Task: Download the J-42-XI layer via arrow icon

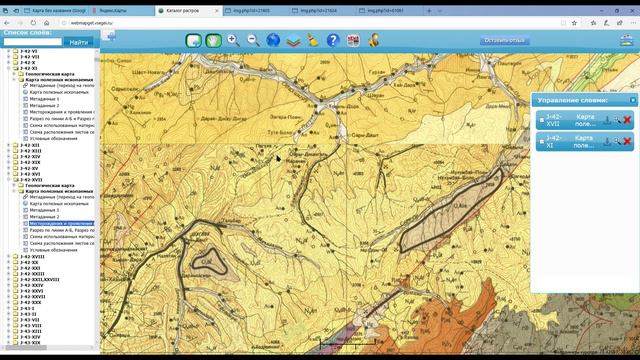Action: point(607,142)
